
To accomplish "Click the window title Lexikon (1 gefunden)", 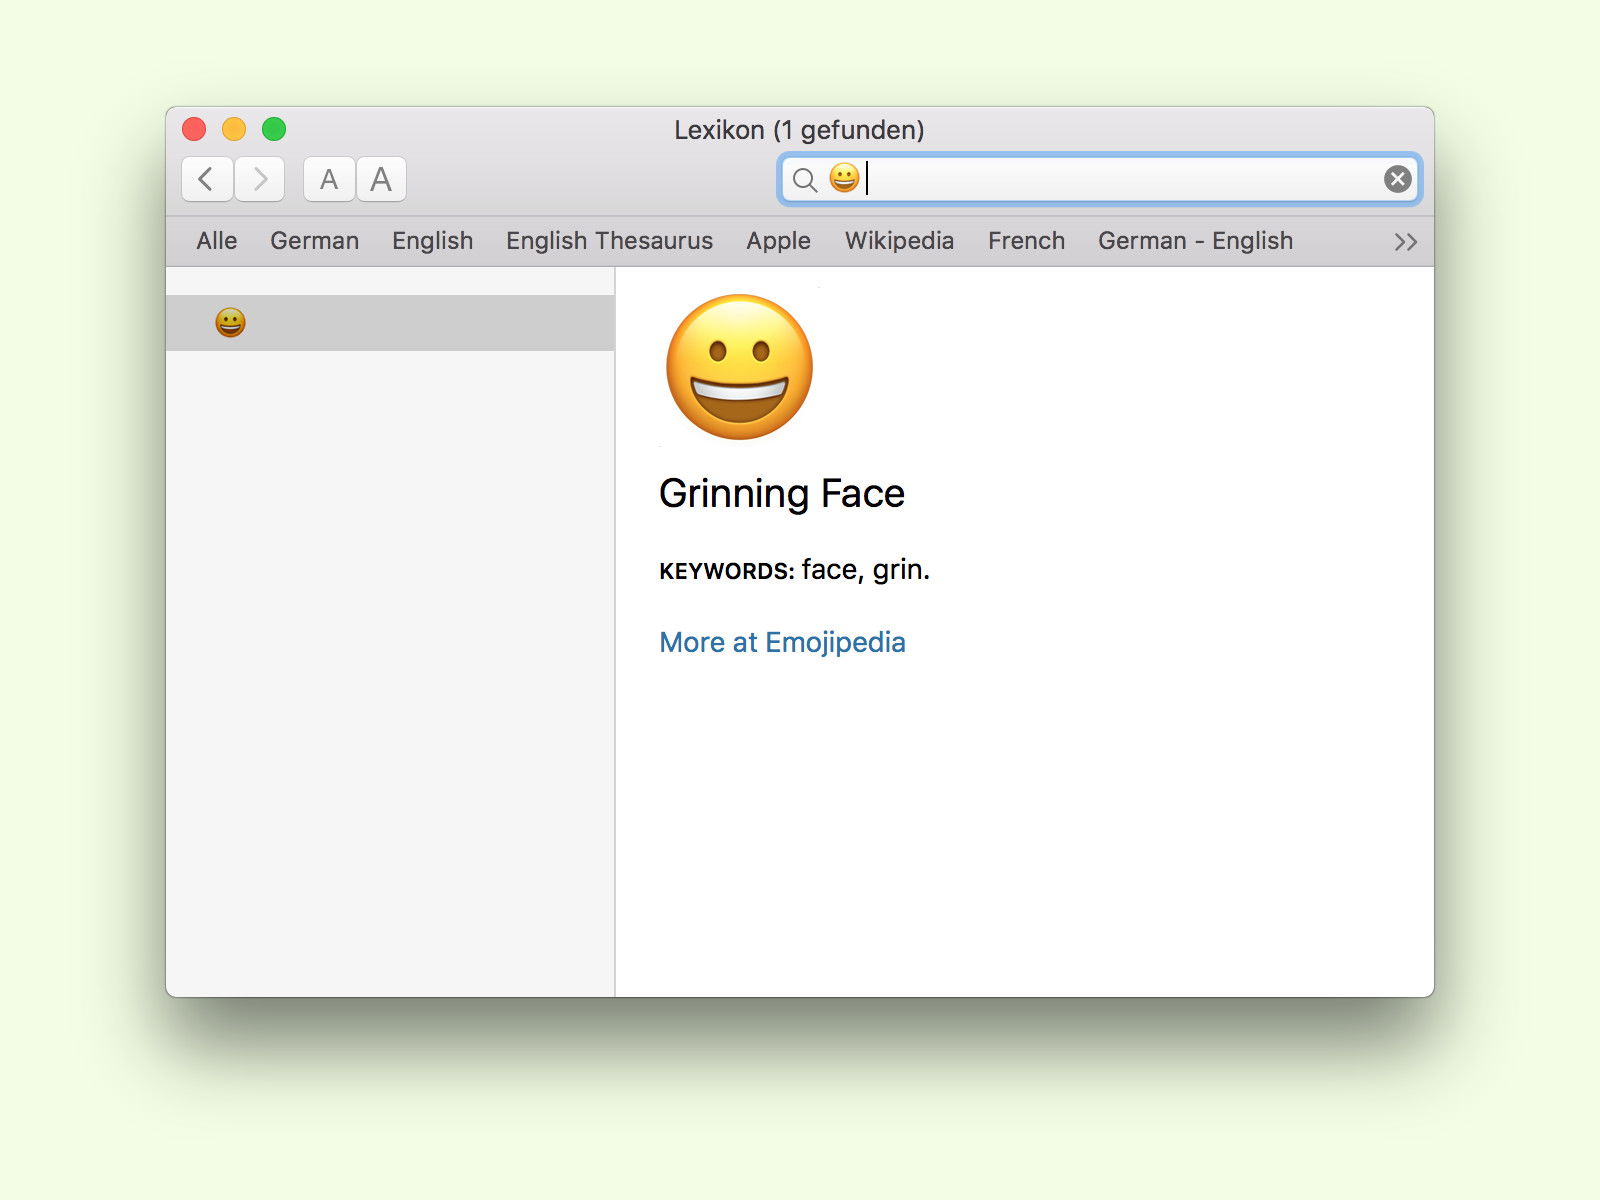I will (x=799, y=130).
